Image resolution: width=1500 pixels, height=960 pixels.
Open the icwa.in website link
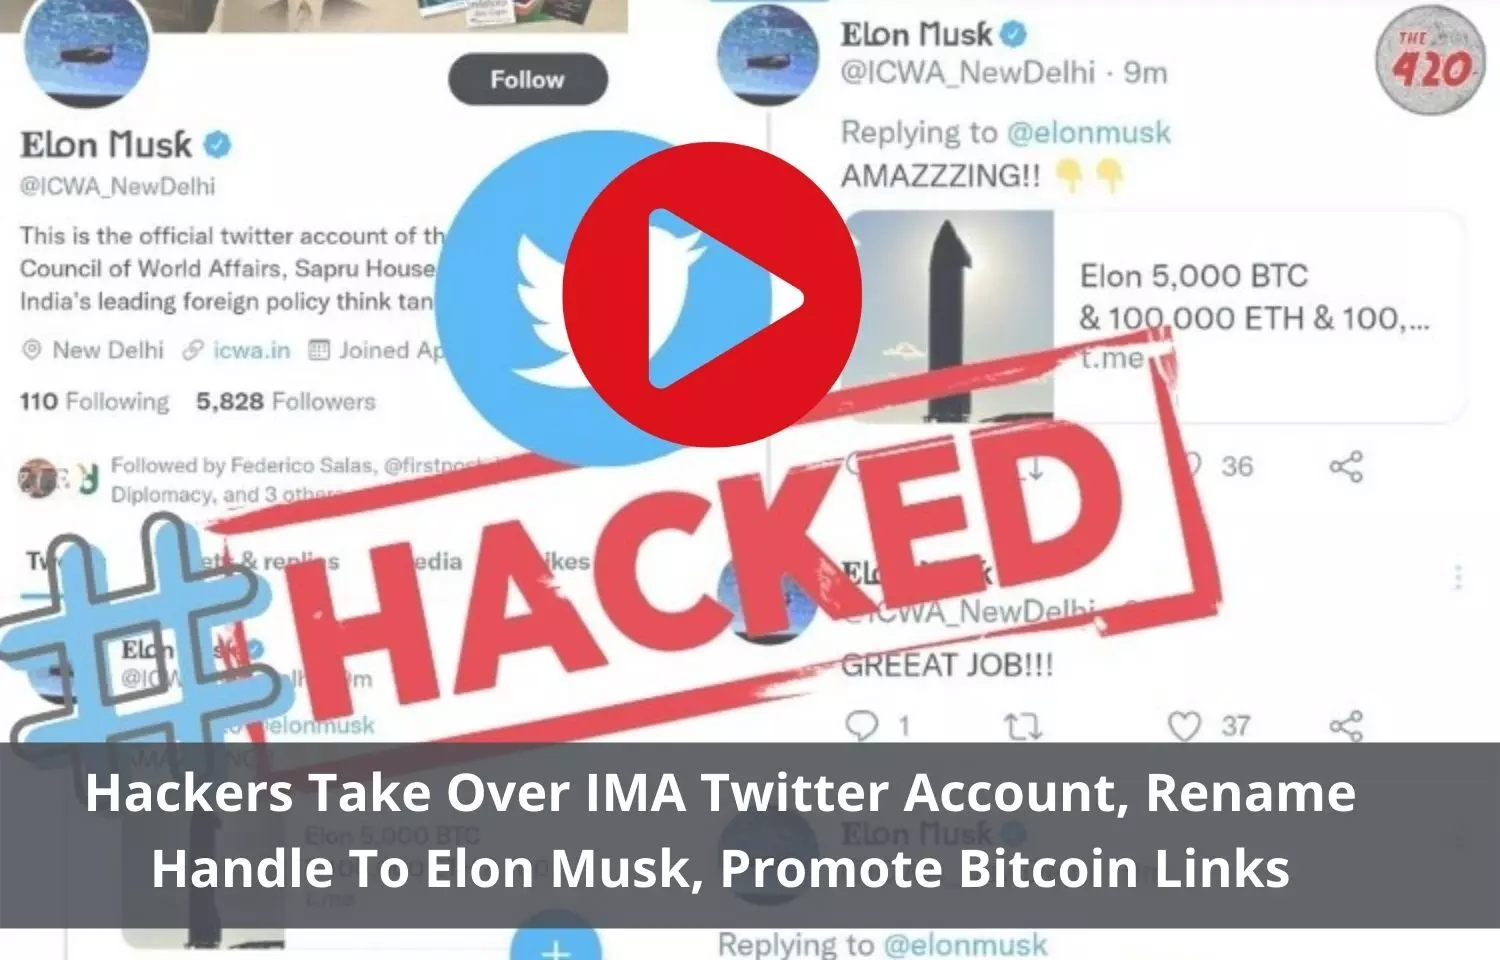pos(251,350)
